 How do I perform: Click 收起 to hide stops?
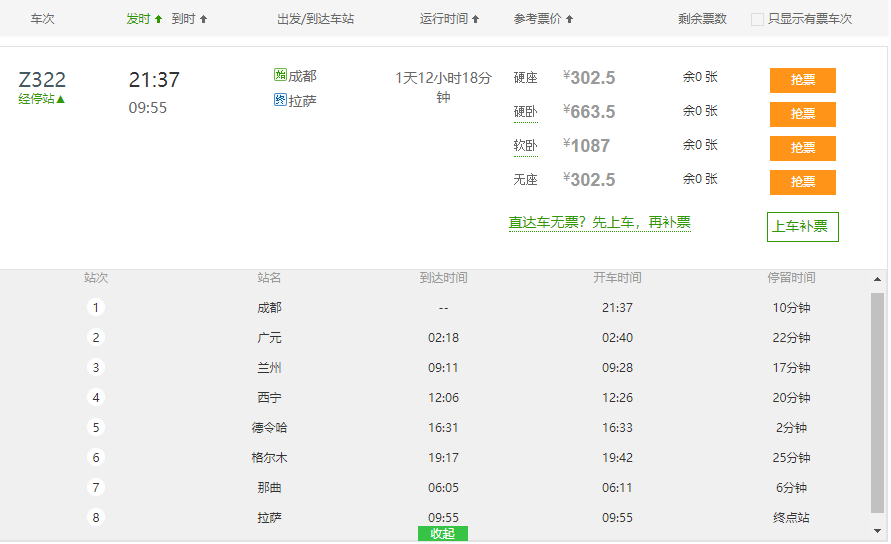pos(442,534)
